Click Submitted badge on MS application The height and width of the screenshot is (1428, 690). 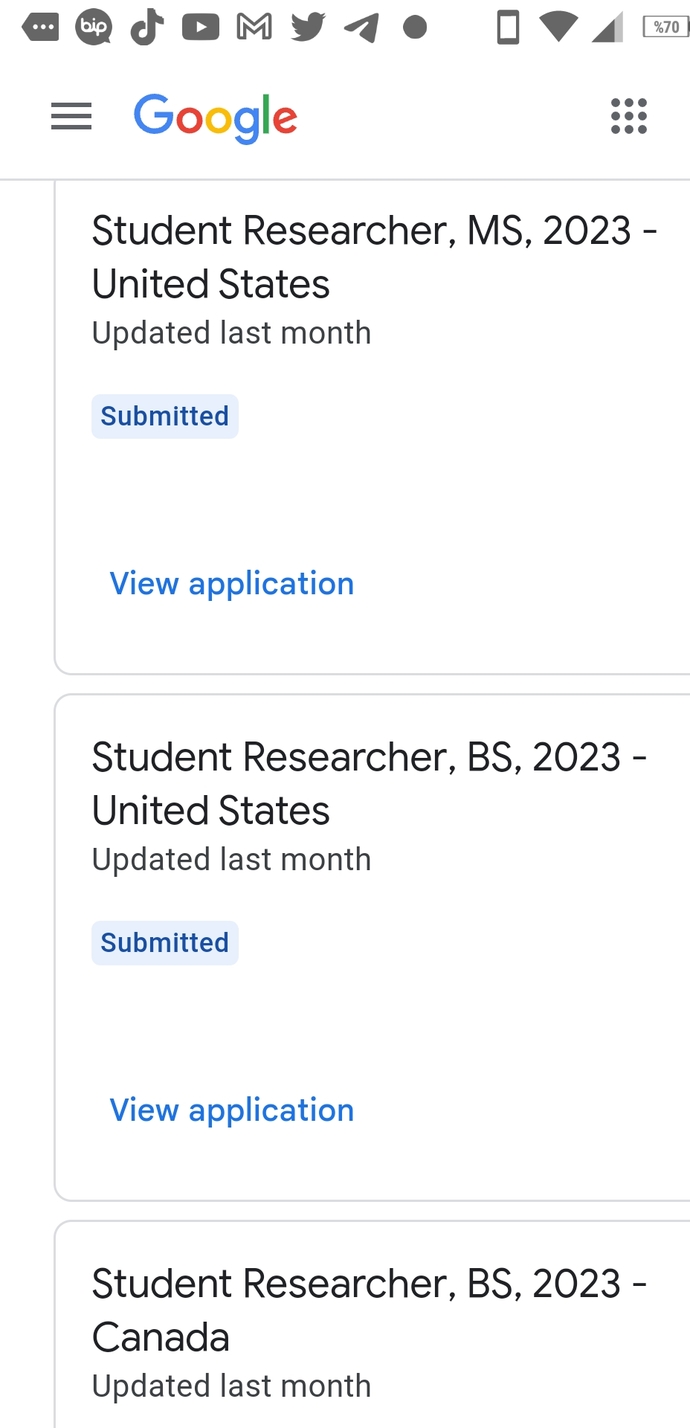click(165, 416)
